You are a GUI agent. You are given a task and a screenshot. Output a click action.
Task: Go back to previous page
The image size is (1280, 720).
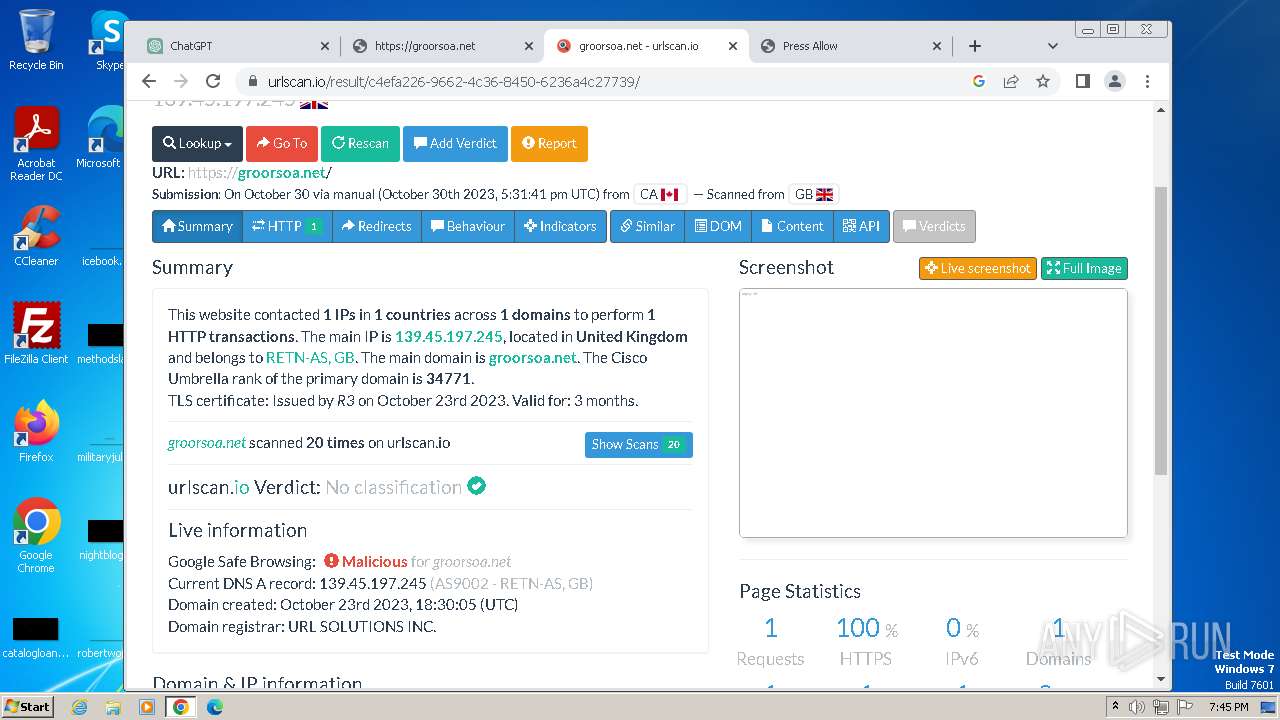pyautogui.click(x=149, y=82)
